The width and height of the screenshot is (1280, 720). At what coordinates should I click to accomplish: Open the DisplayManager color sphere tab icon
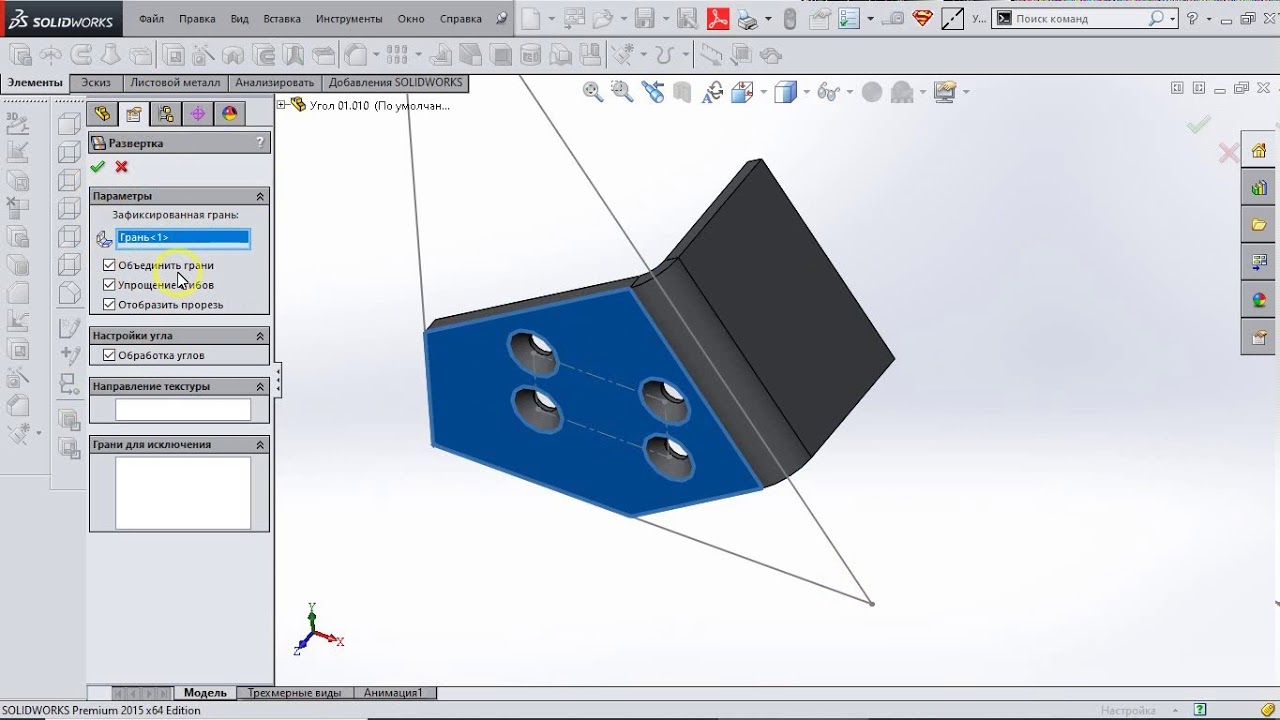point(230,114)
